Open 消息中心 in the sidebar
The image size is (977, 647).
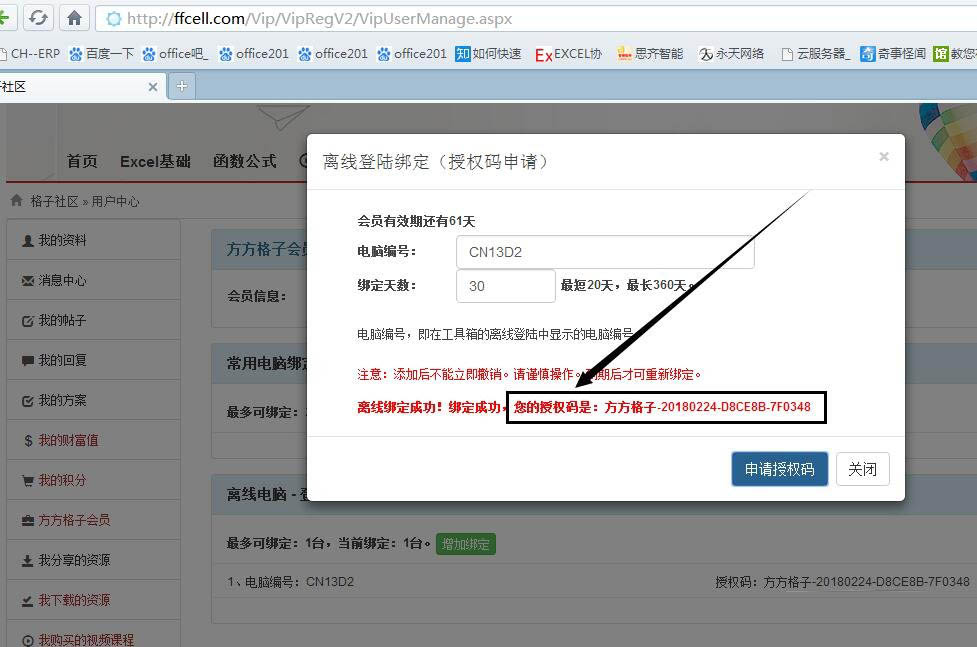[x=93, y=280]
